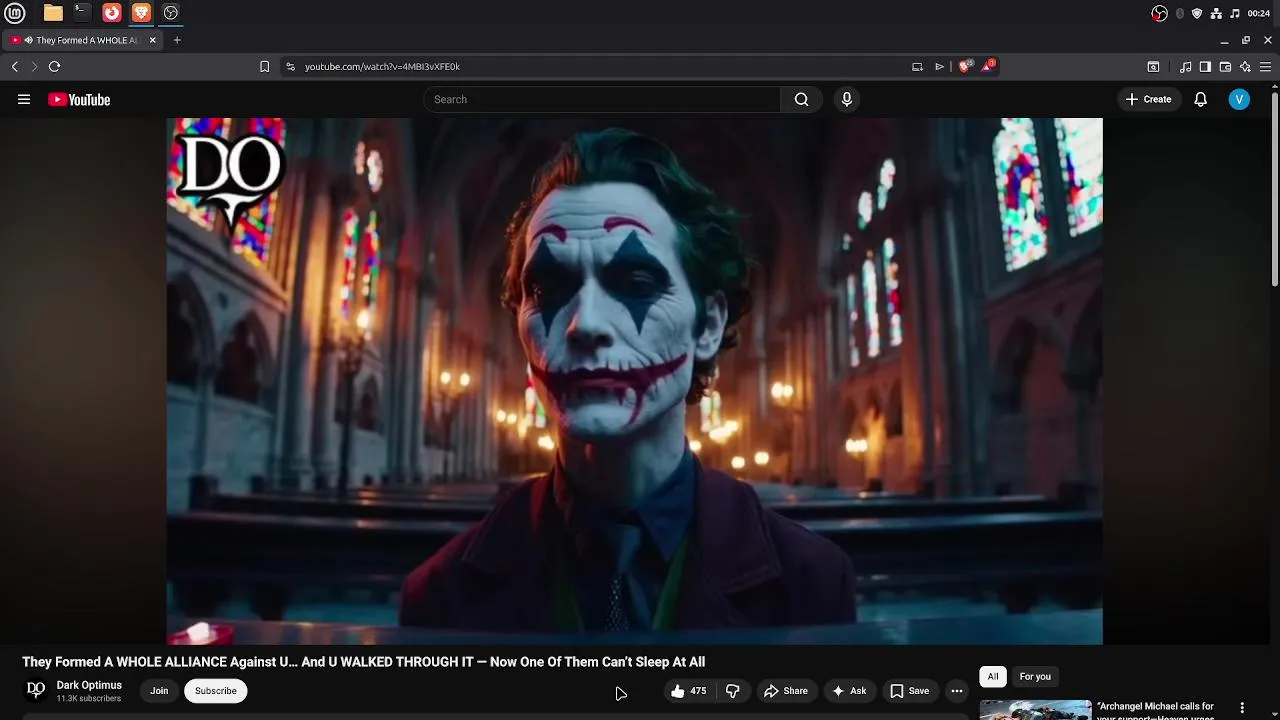
Task: Open Firefox from the panel
Action: [x=112, y=13]
